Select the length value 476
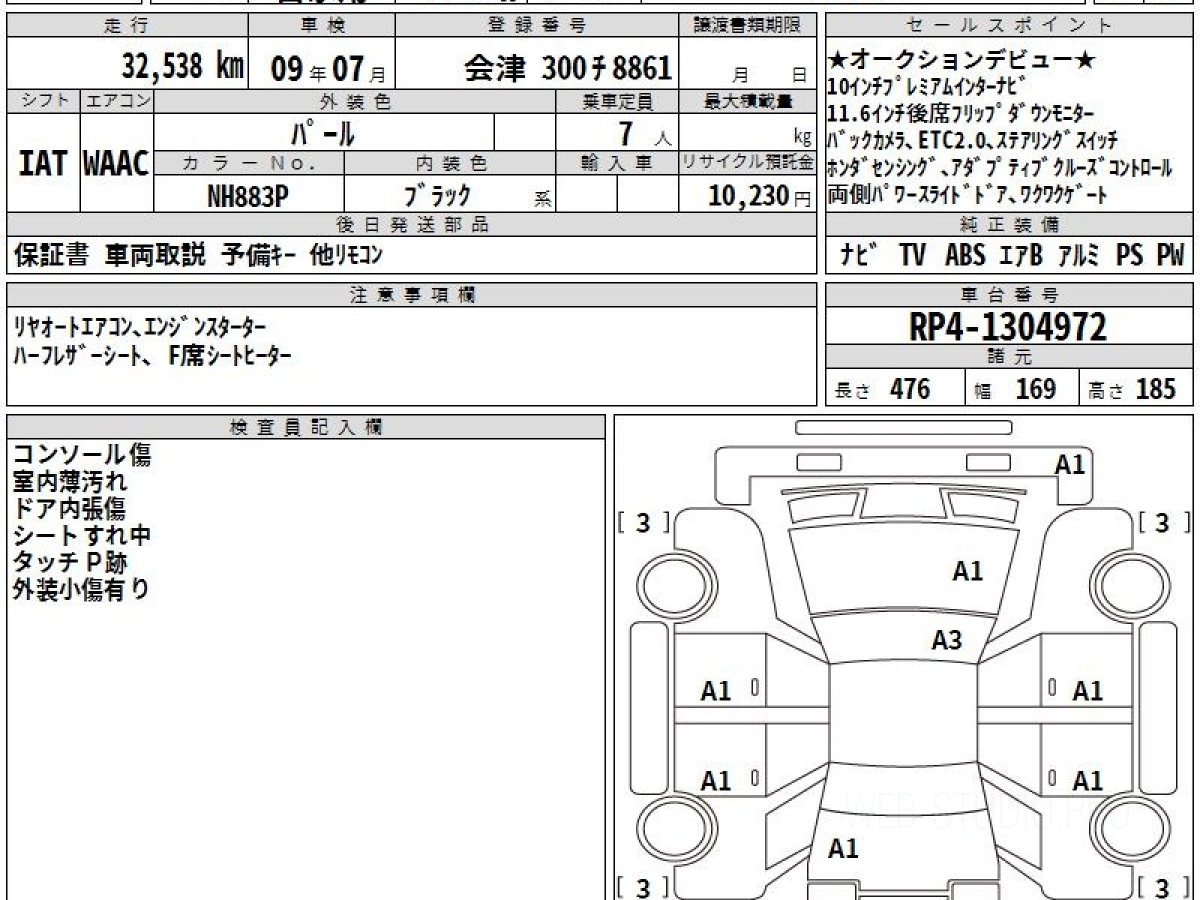Image resolution: width=1200 pixels, height=900 pixels. pyautogui.click(x=910, y=389)
